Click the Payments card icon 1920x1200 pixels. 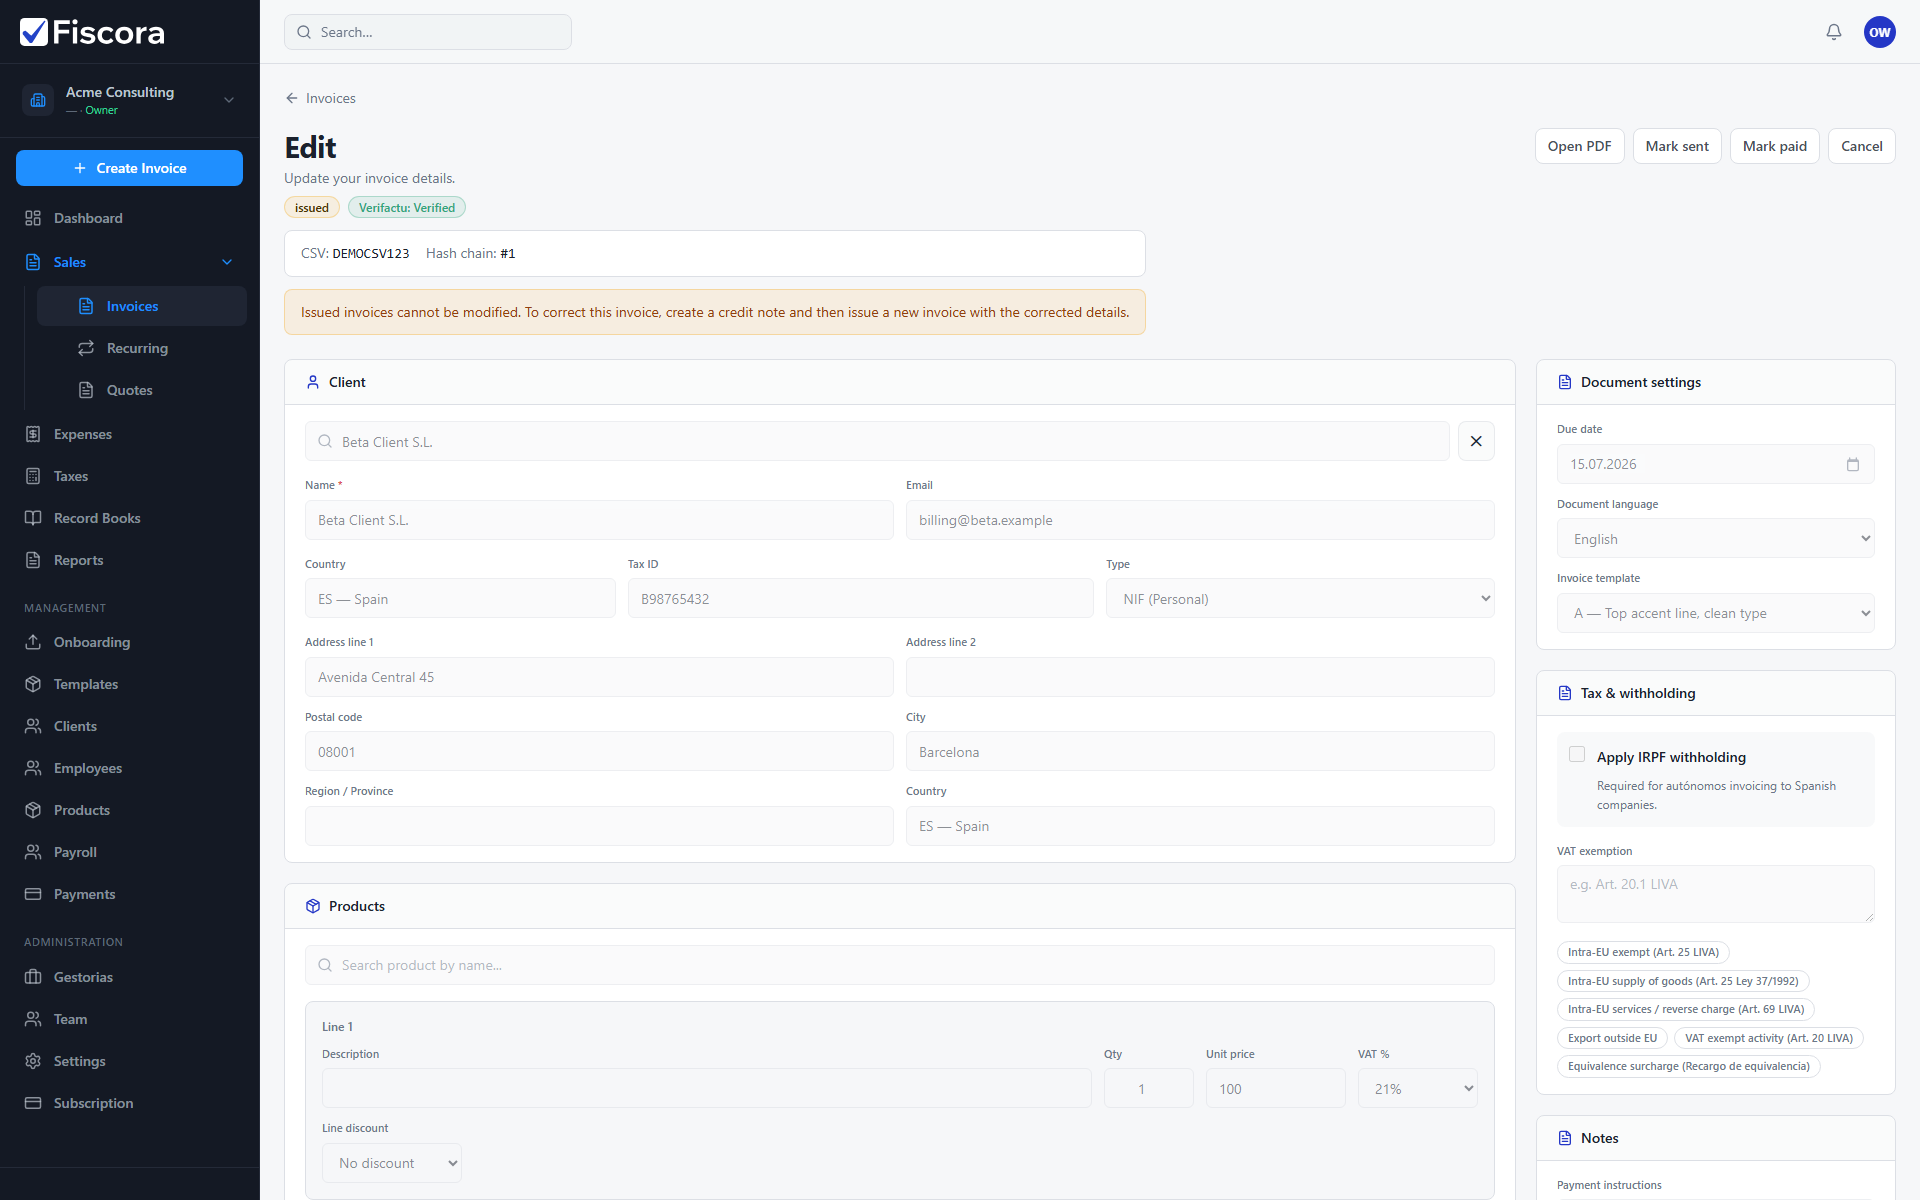point(33,894)
